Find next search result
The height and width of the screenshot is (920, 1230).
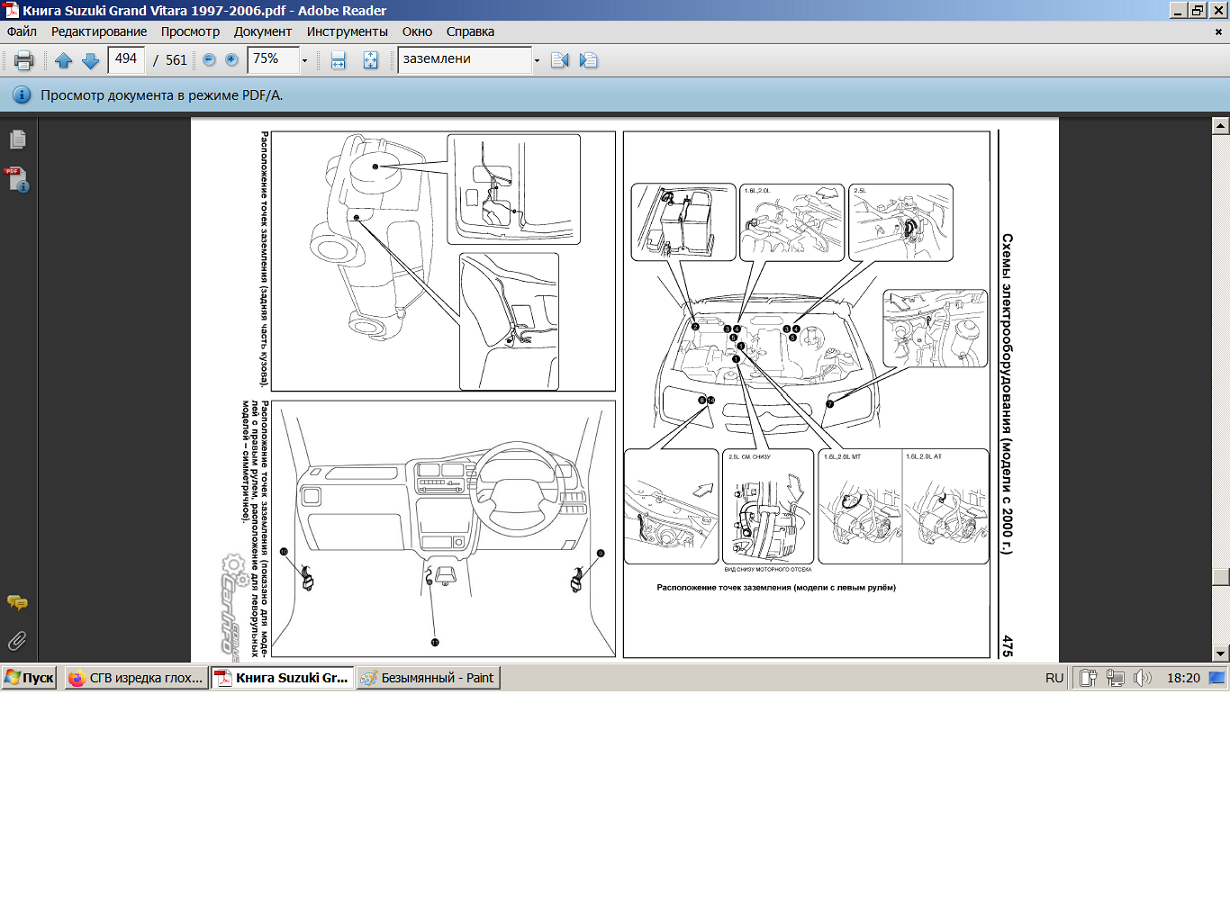(x=589, y=60)
